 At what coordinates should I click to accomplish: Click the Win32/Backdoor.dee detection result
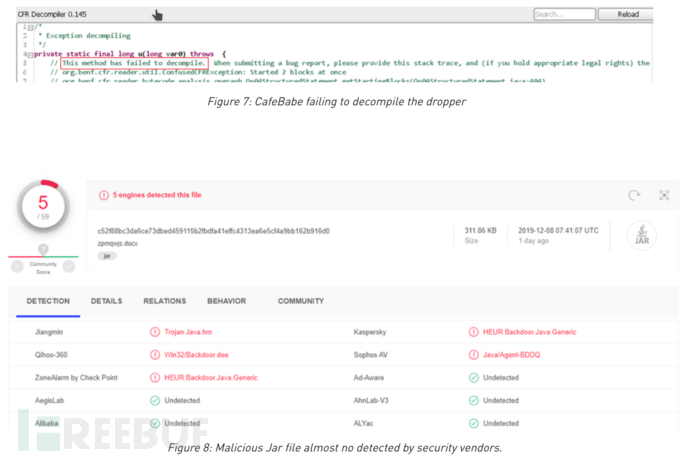(196, 355)
